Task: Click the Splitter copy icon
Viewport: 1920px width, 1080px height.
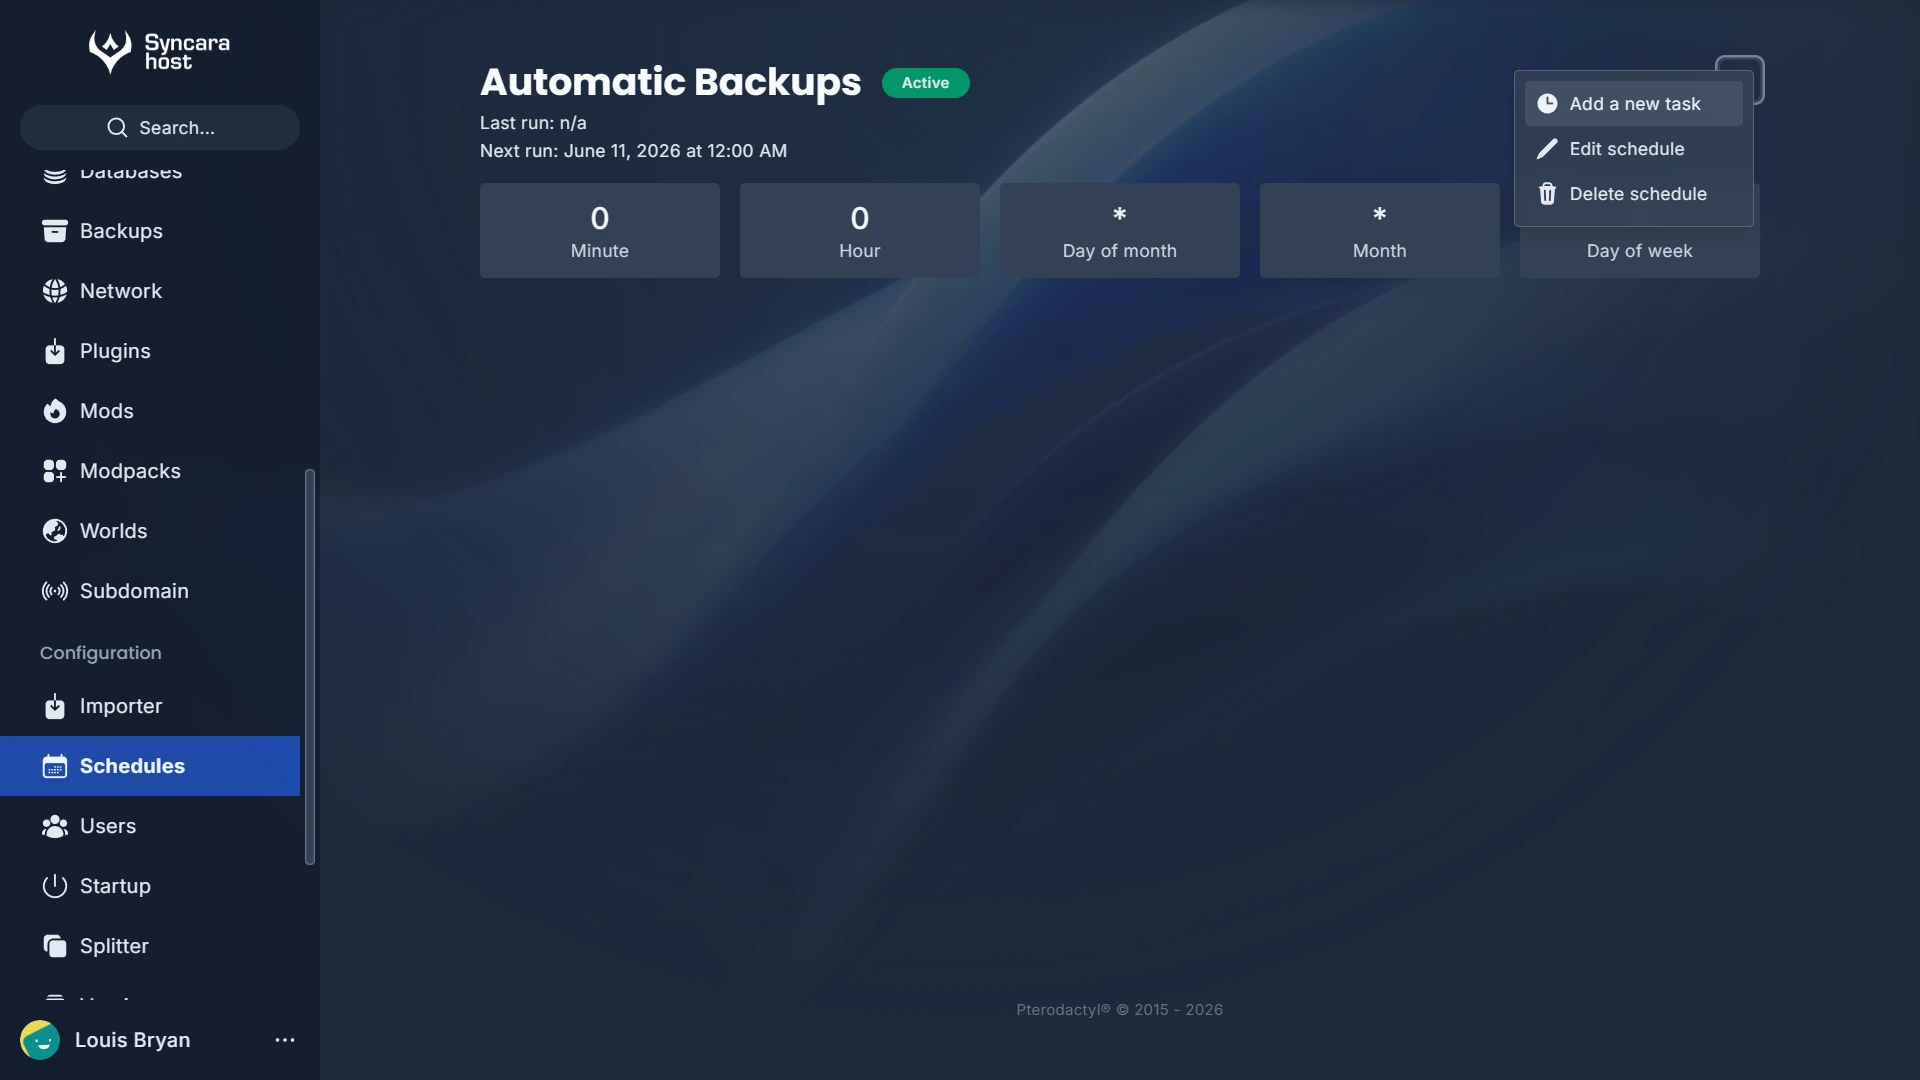Action: (55, 946)
